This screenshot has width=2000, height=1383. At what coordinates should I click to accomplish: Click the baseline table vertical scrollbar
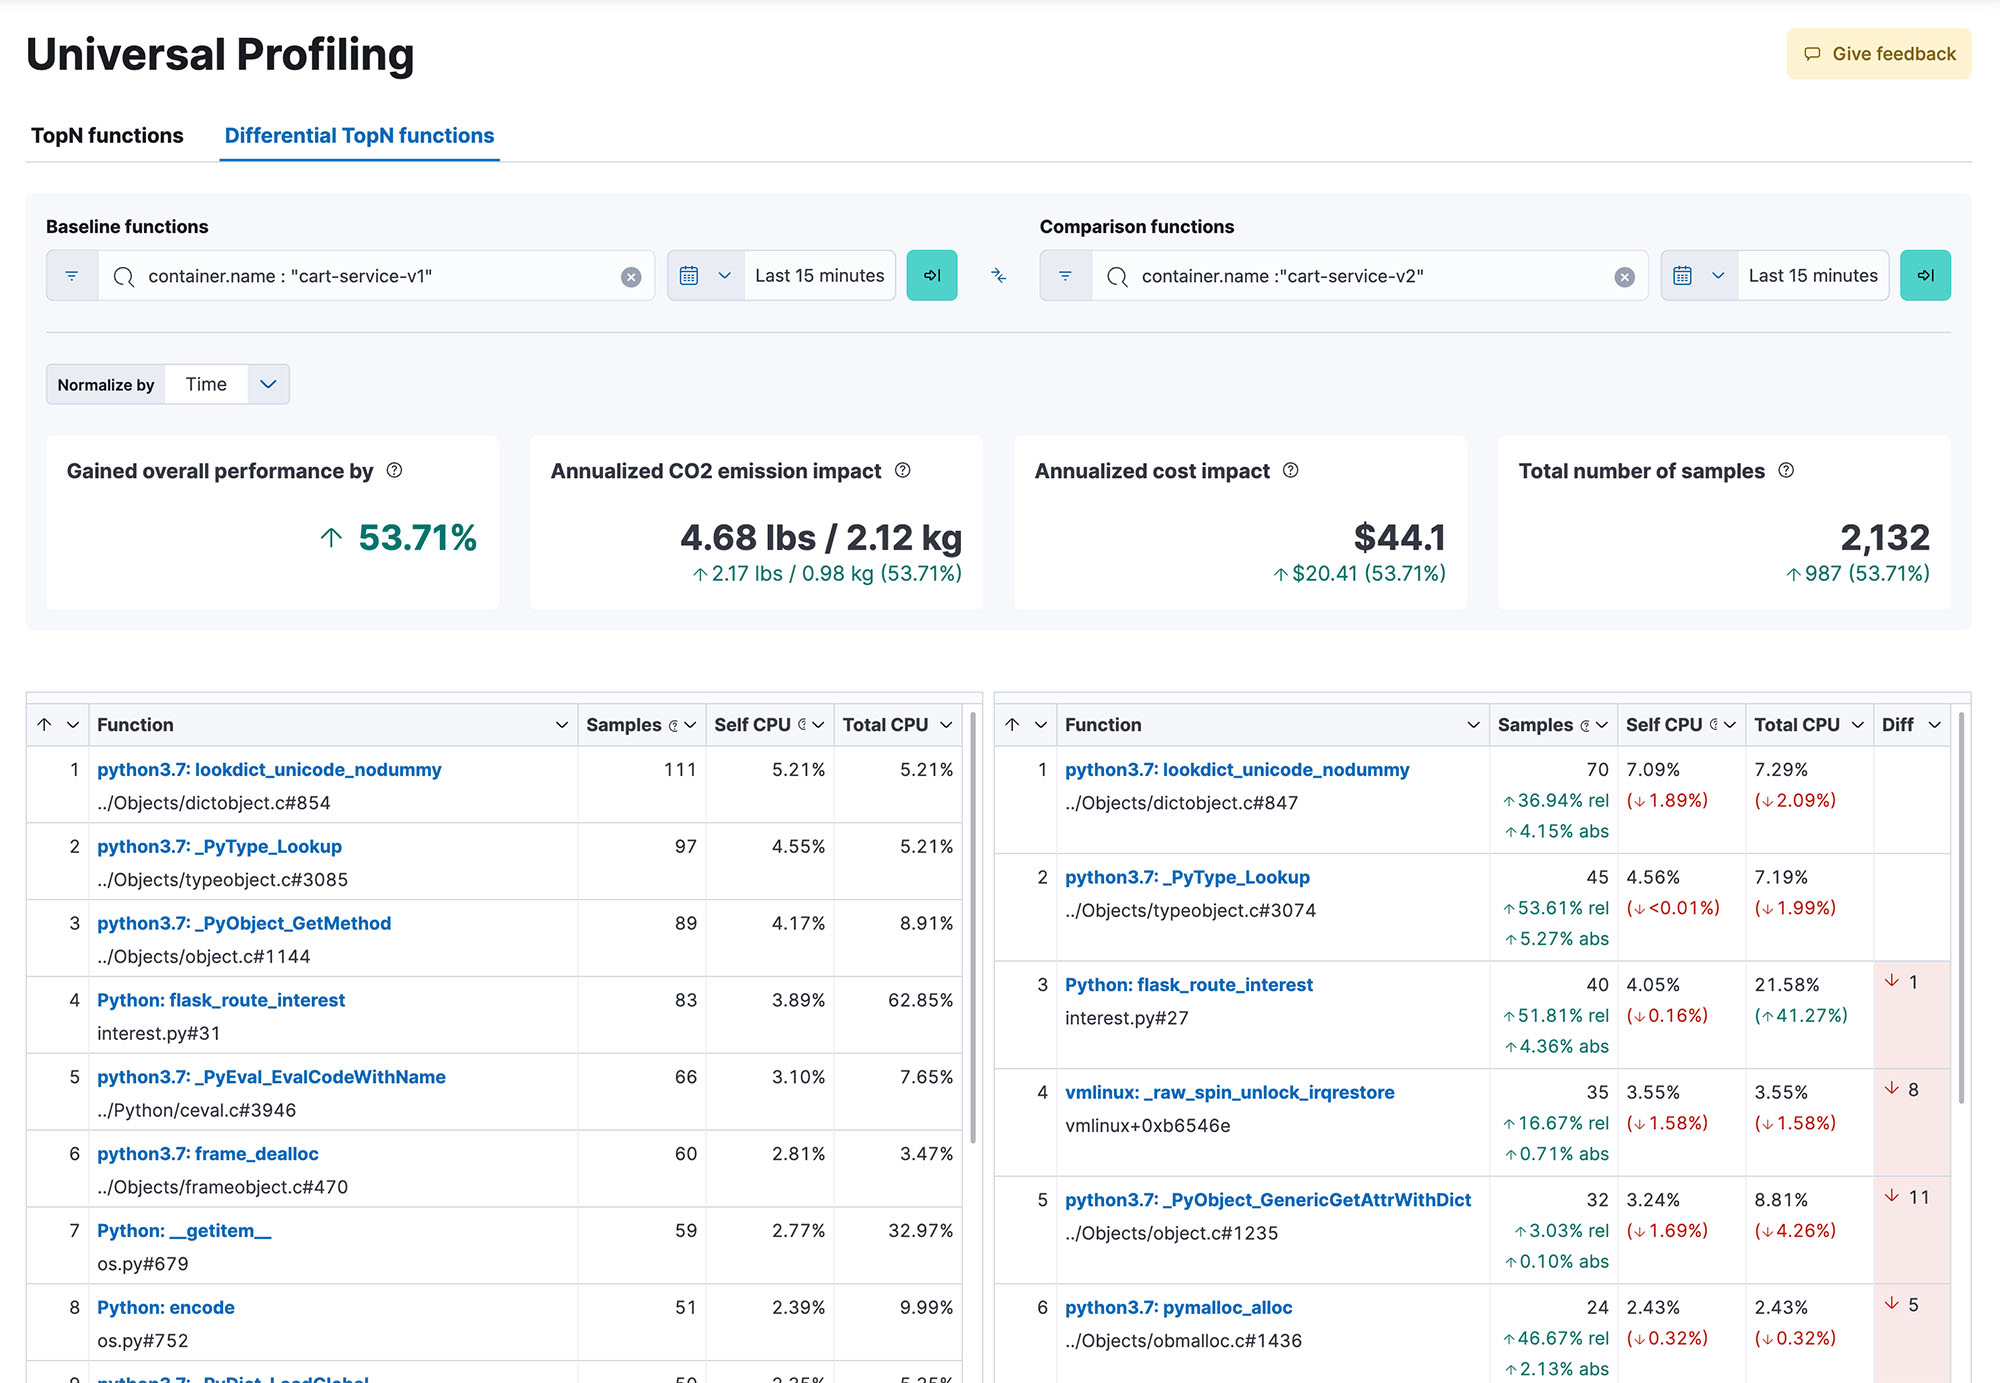point(973,927)
